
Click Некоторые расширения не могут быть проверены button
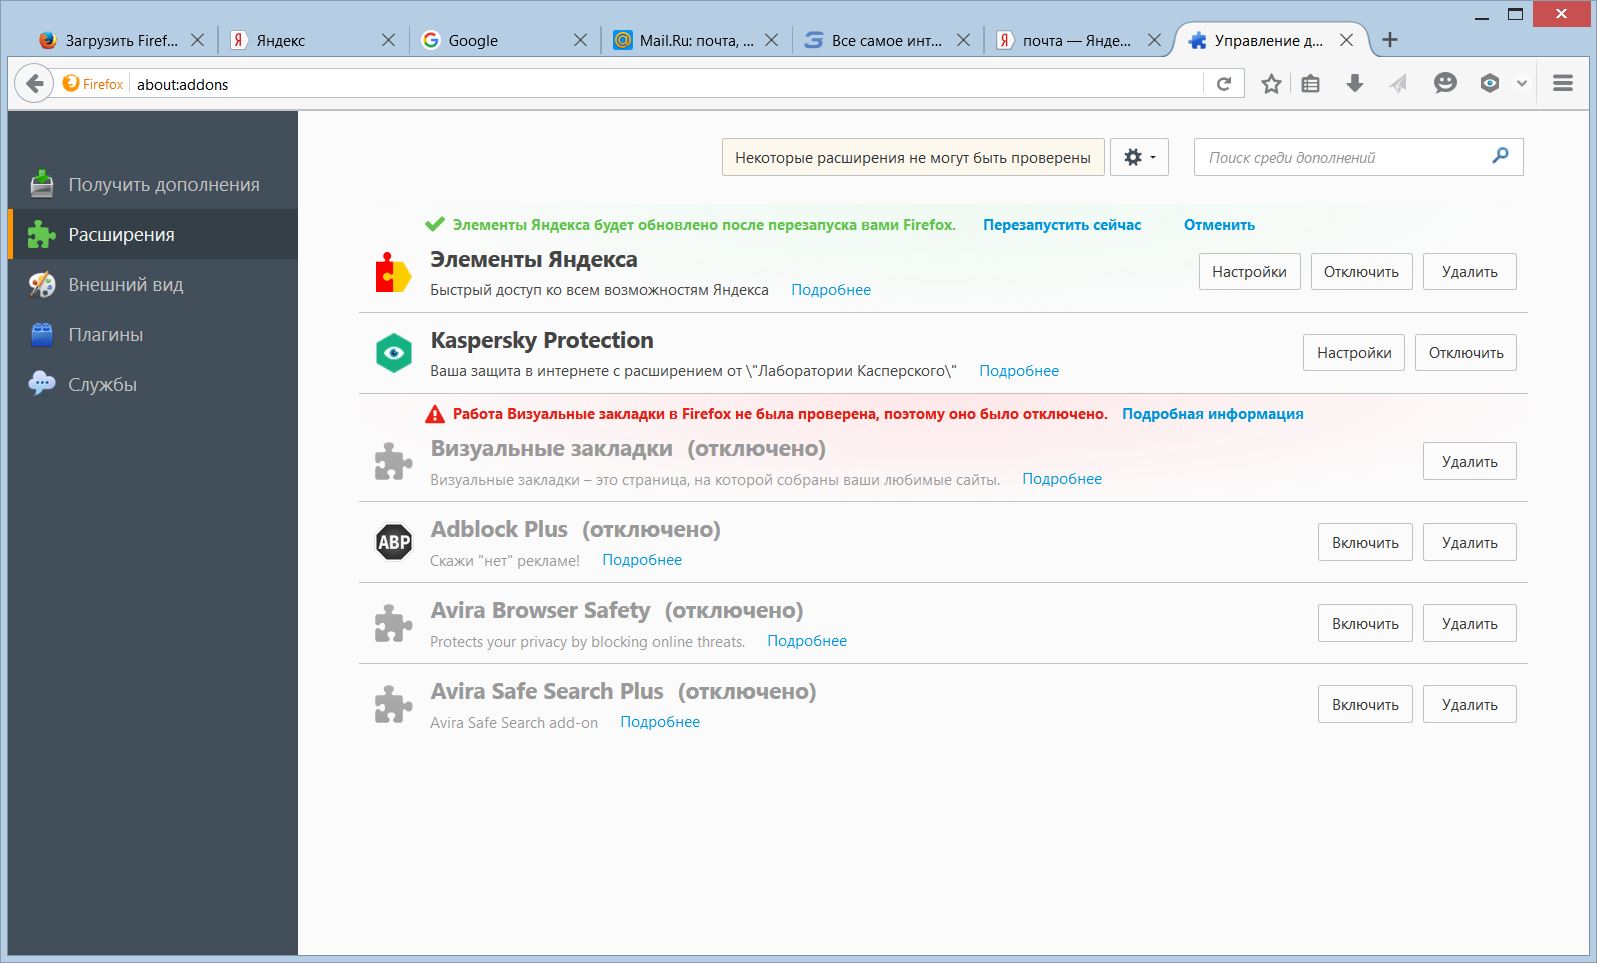[913, 157]
